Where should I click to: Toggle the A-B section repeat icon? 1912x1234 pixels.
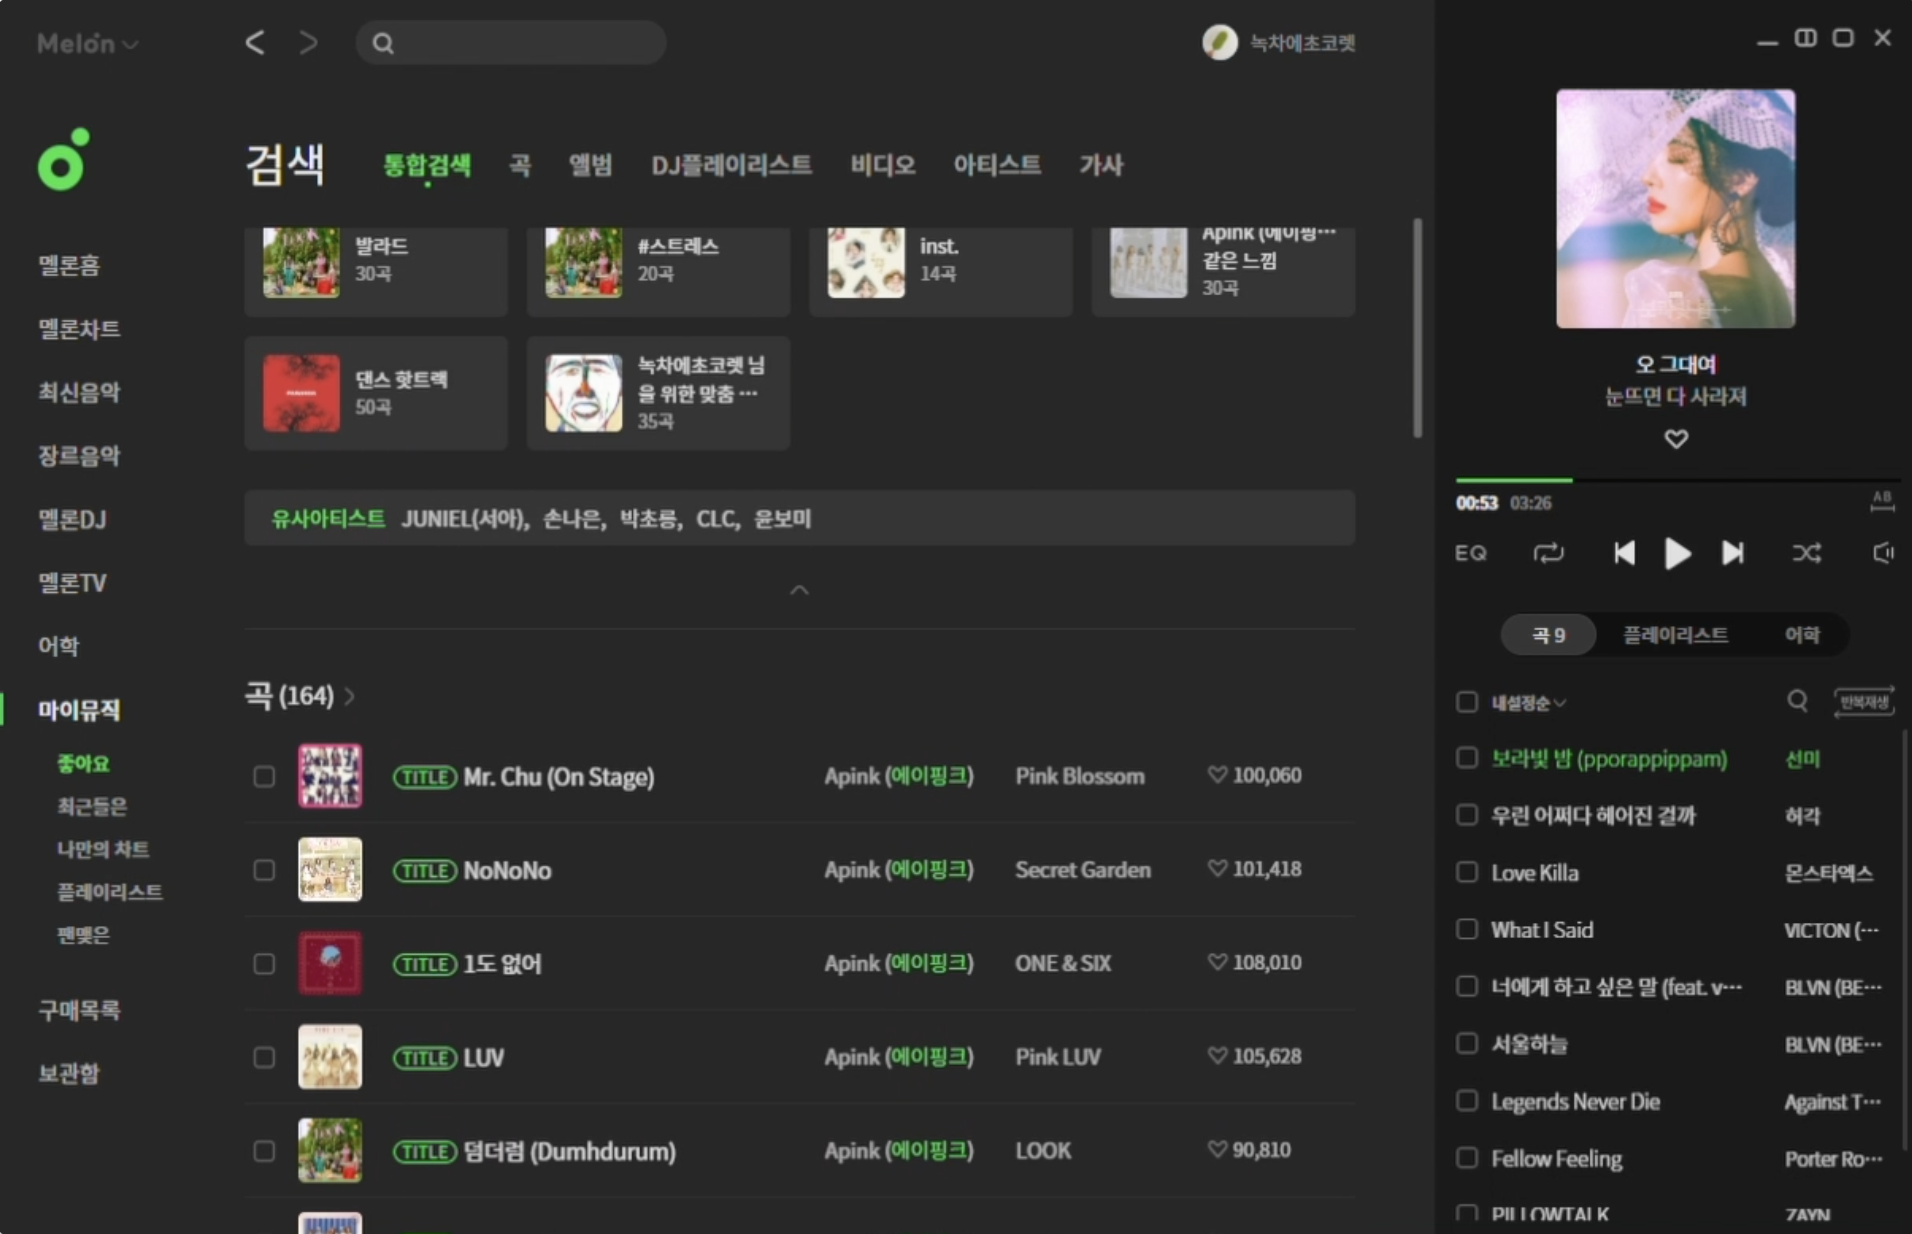pos(1882,501)
